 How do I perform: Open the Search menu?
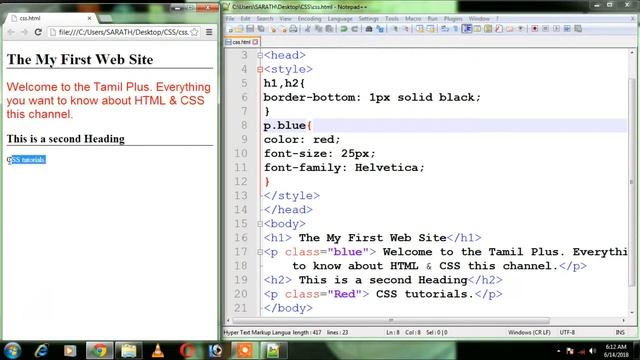(x=264, y=19)
